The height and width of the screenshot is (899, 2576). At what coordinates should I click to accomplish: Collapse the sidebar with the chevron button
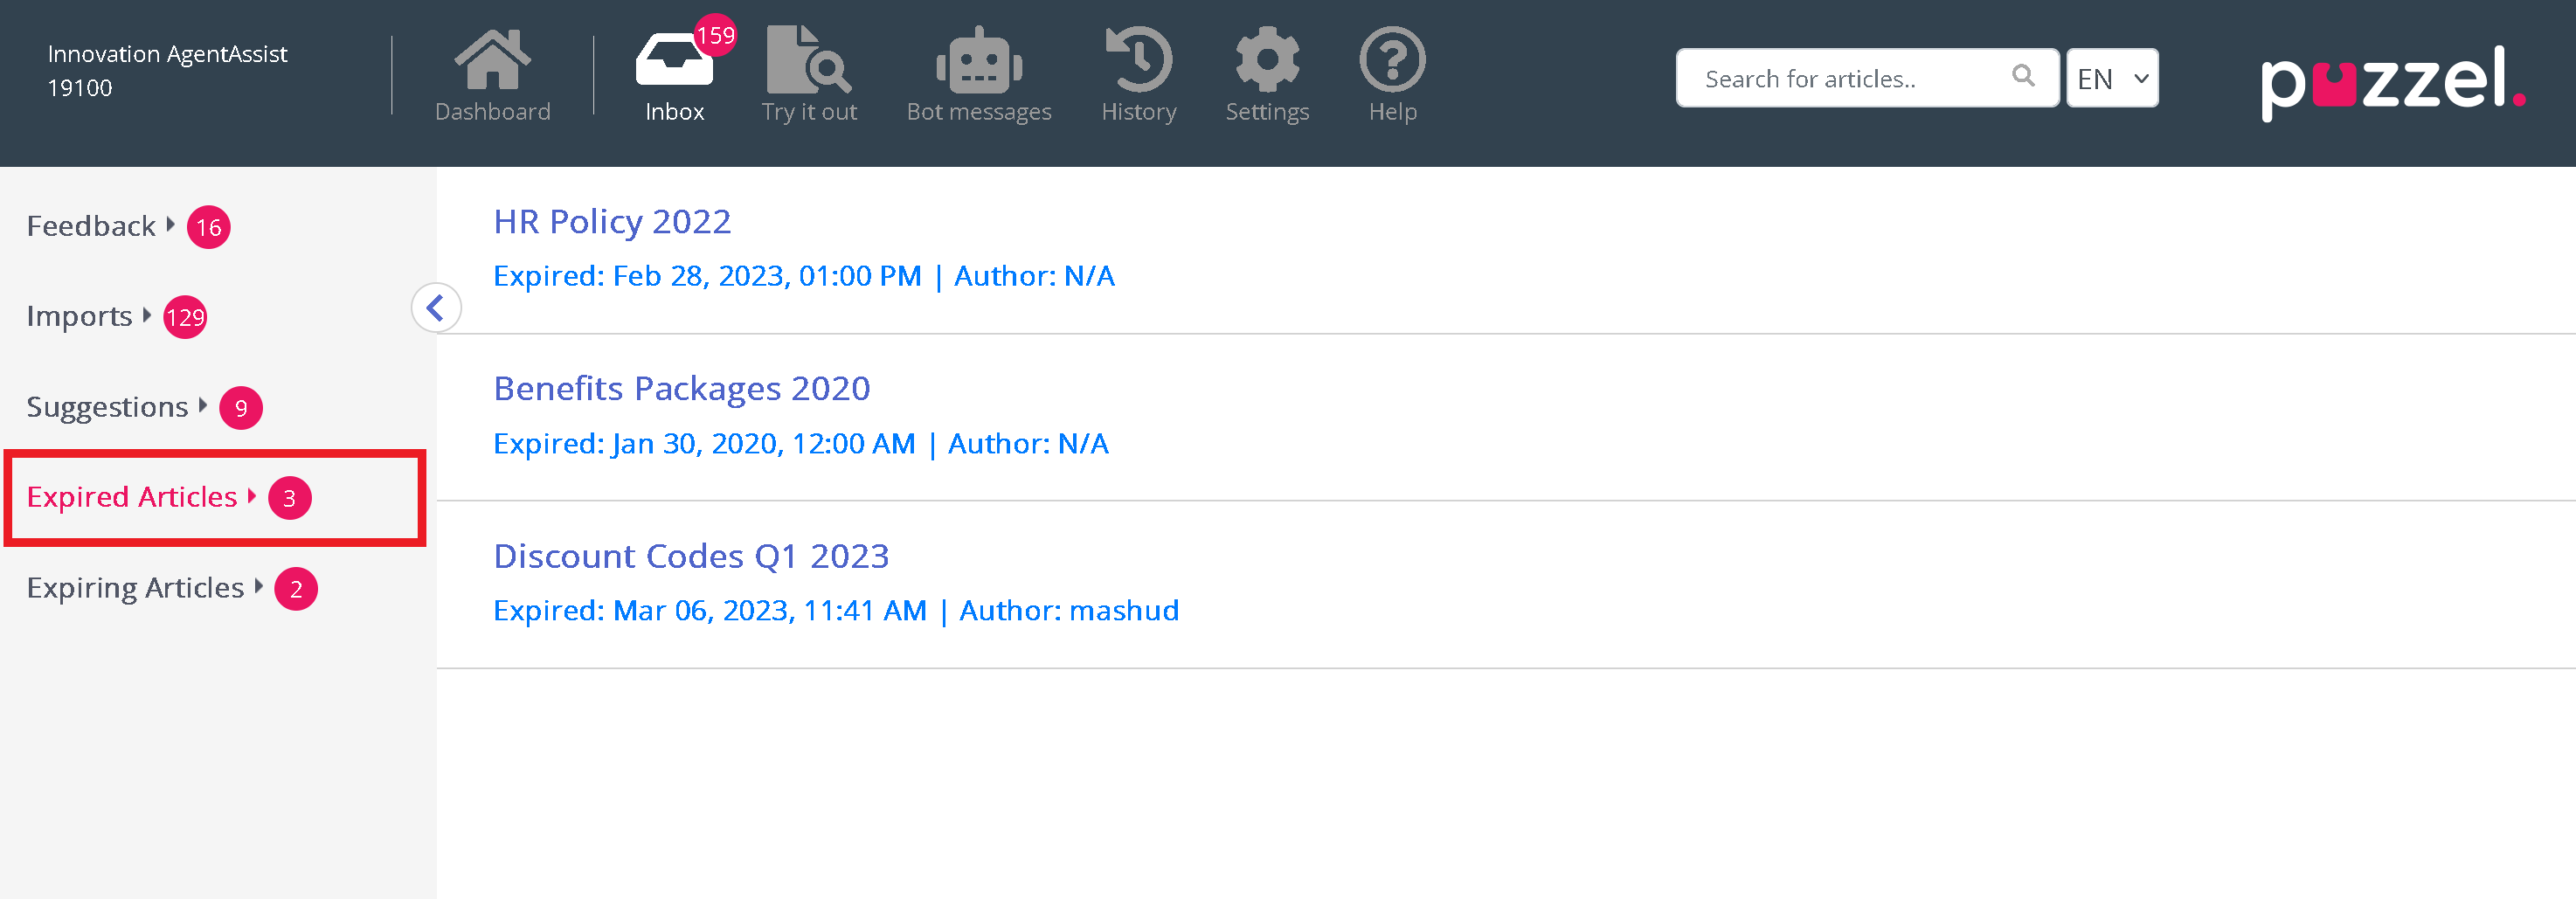point(436,308)
